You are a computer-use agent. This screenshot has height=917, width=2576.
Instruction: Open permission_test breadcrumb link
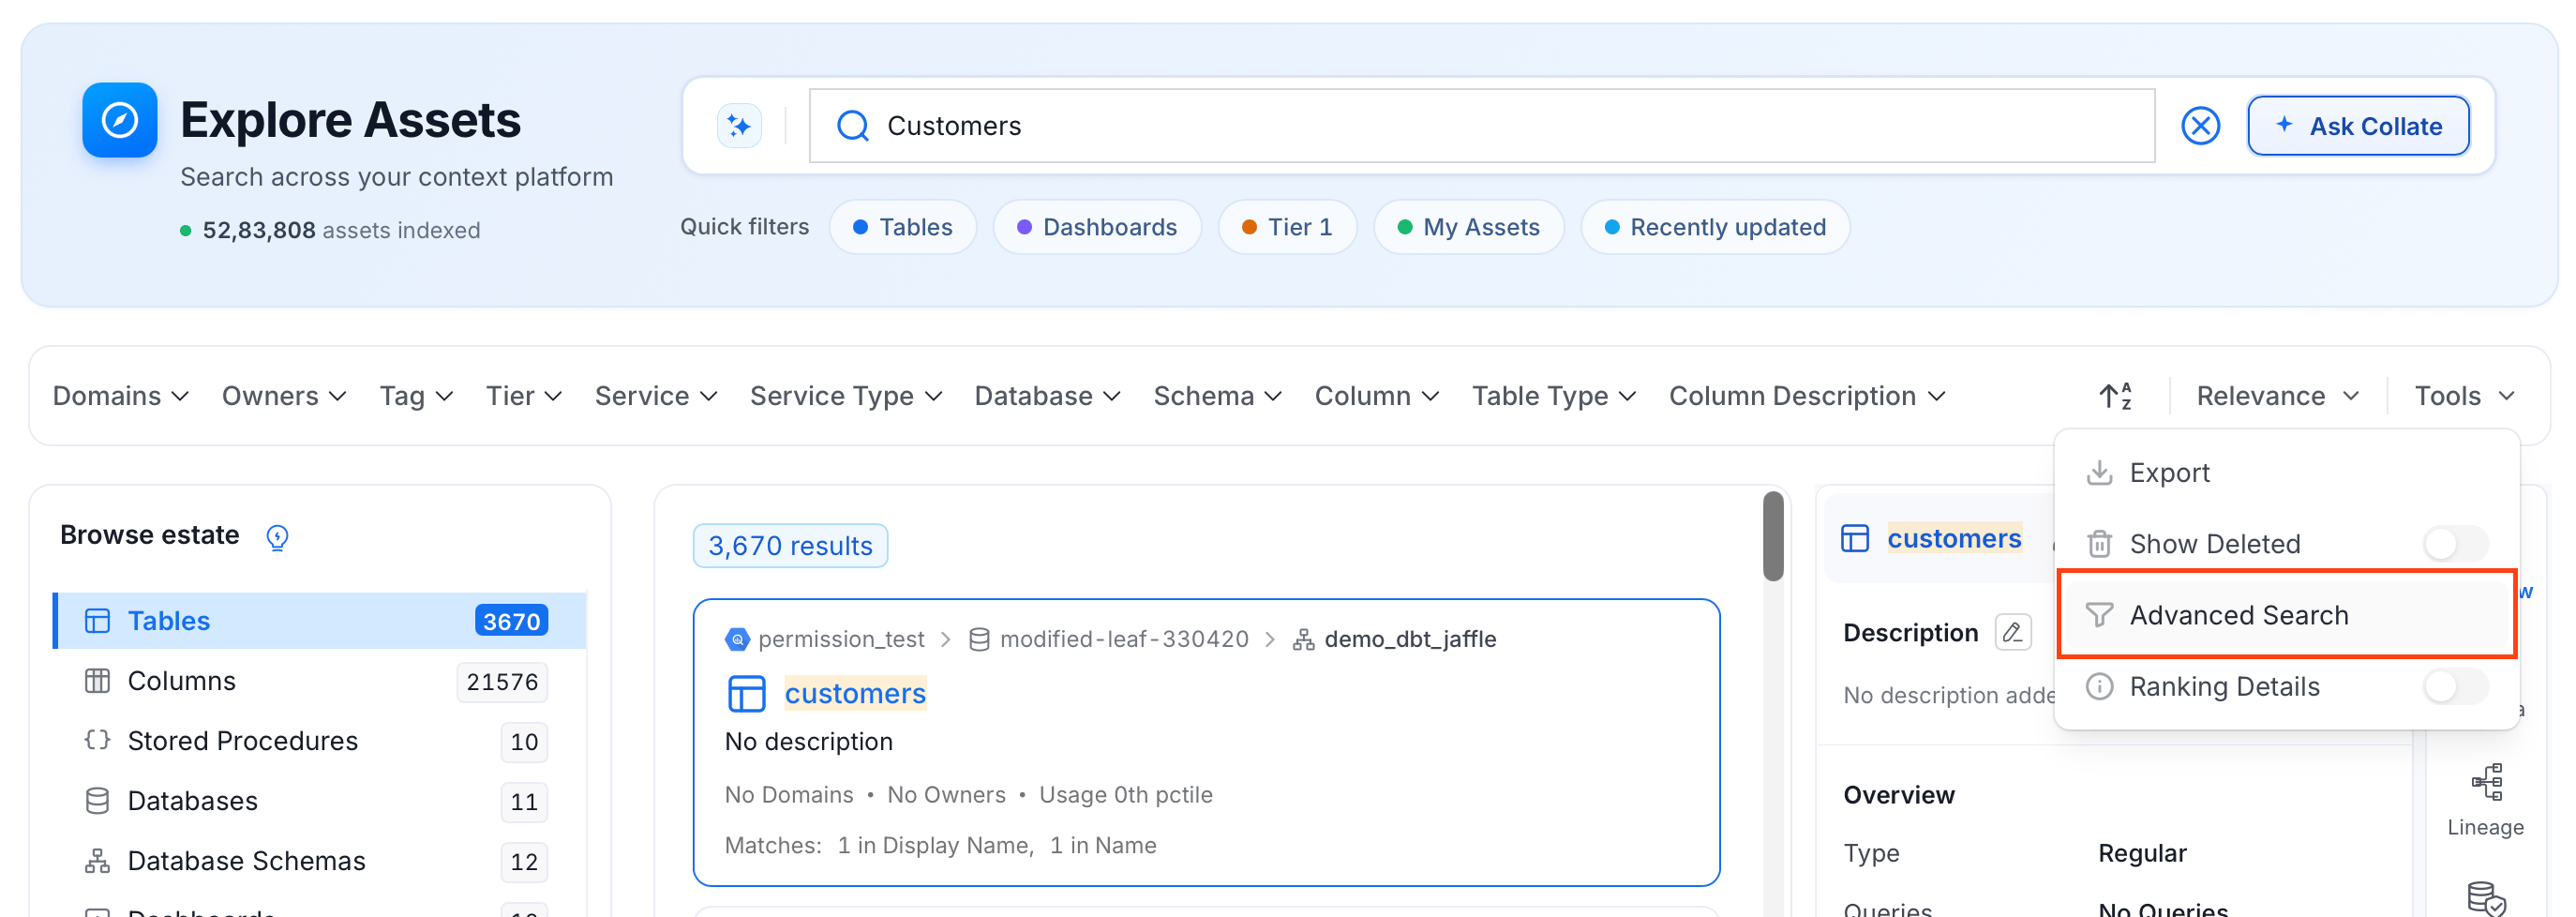(841, 639)
